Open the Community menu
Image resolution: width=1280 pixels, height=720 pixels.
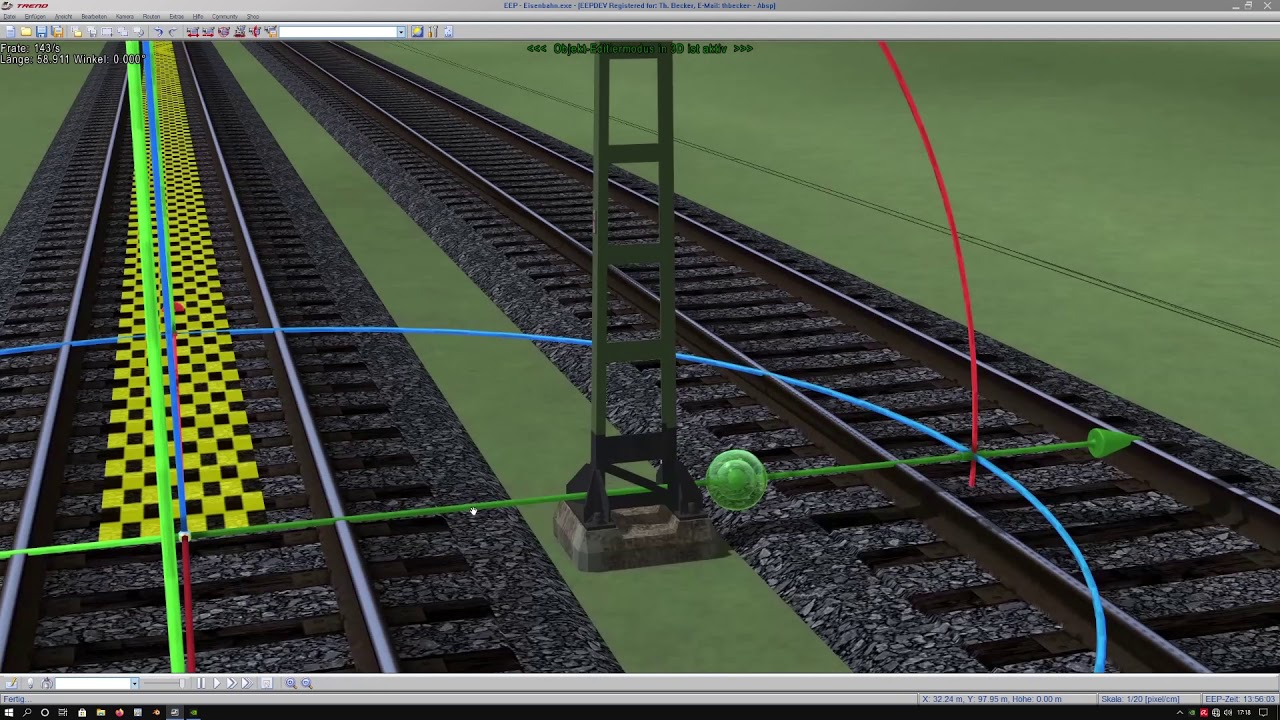[x=225, y=17]
